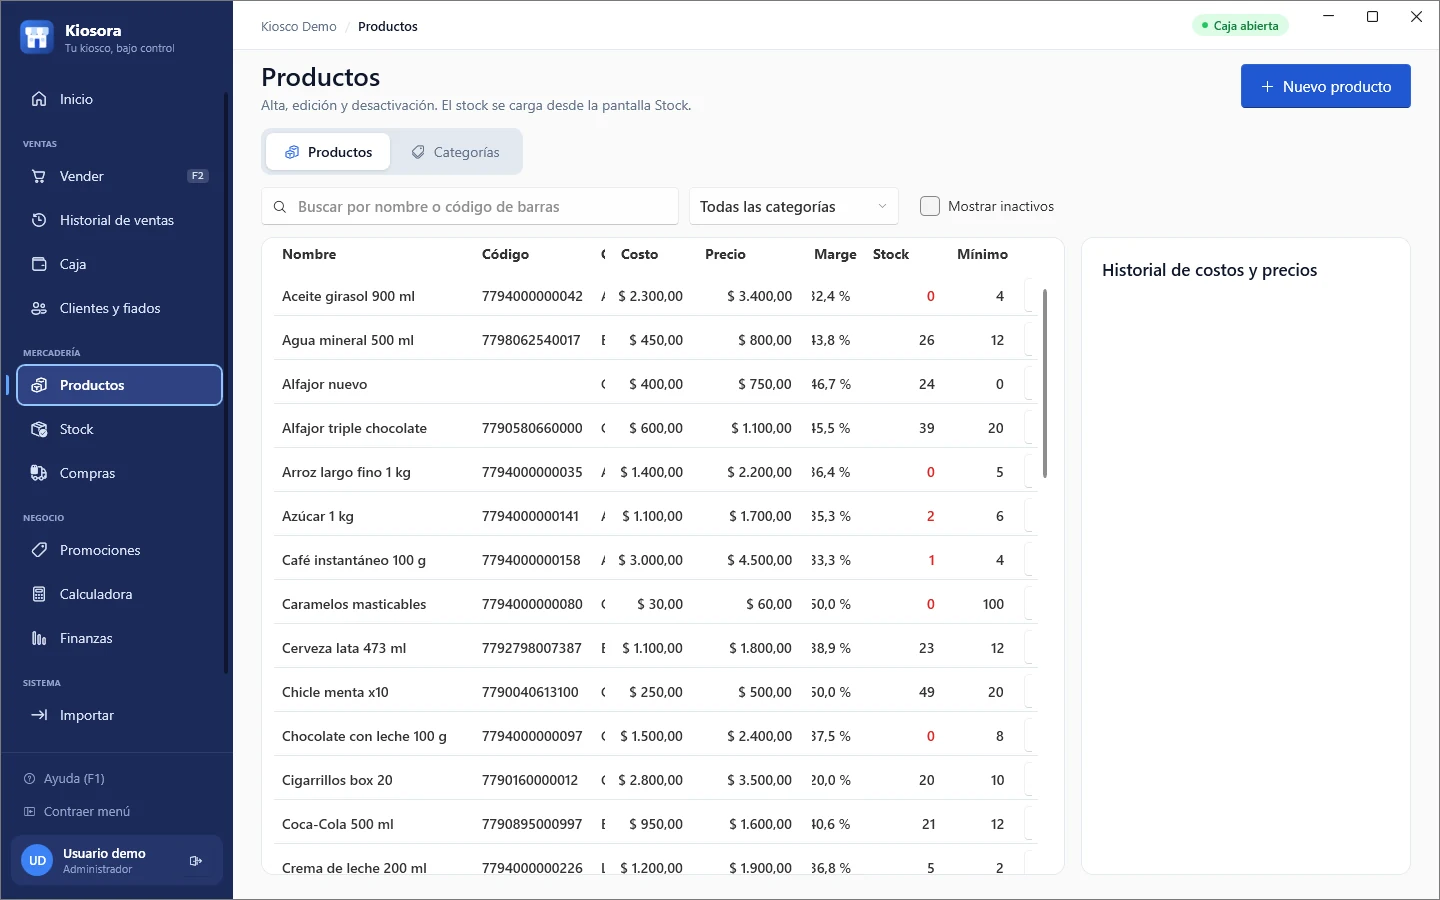Click the Kiosco Demo breadcrumb link
The height and width of the screenshot is (900, 1440).
pyautogui.click(x=299, y=26)
